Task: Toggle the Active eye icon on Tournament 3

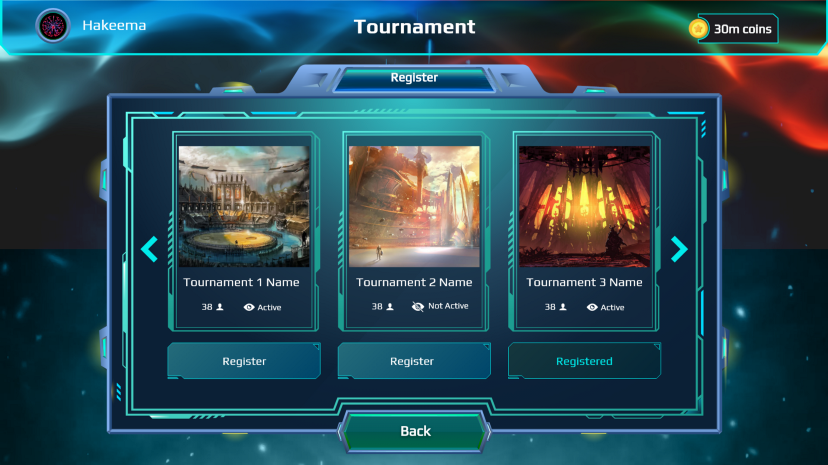Action: 592,307
